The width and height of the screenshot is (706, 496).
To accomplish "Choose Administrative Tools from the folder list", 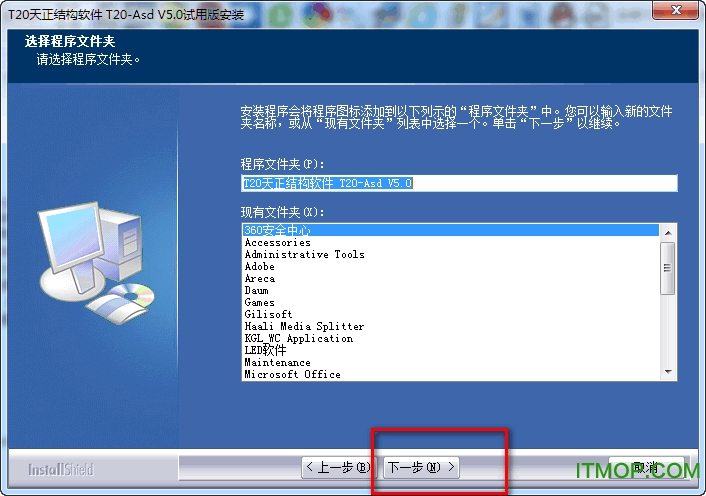I will pyautogui.click(x=304, y=254).
